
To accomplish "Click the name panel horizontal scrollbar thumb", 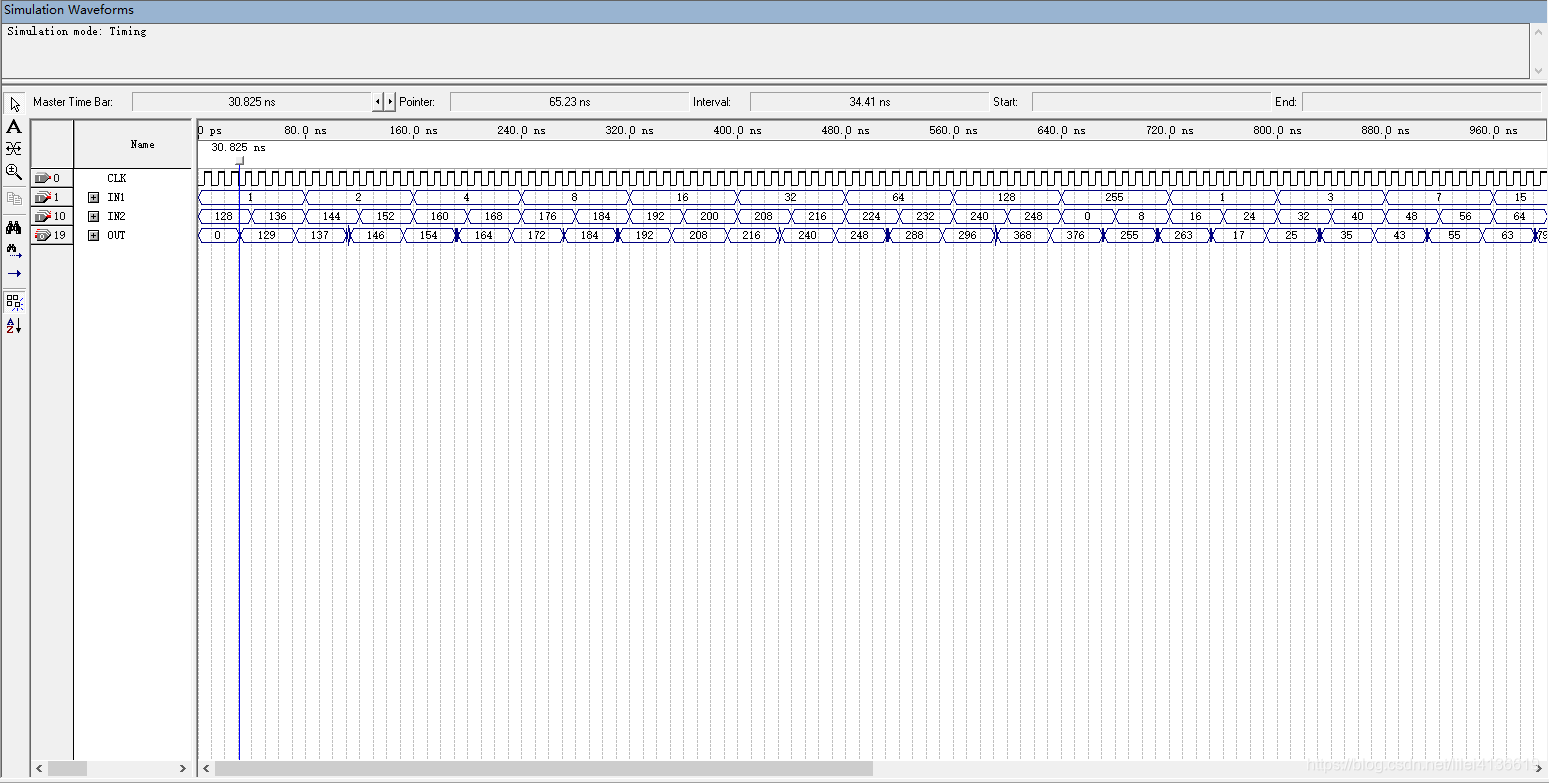I will 68,768.
